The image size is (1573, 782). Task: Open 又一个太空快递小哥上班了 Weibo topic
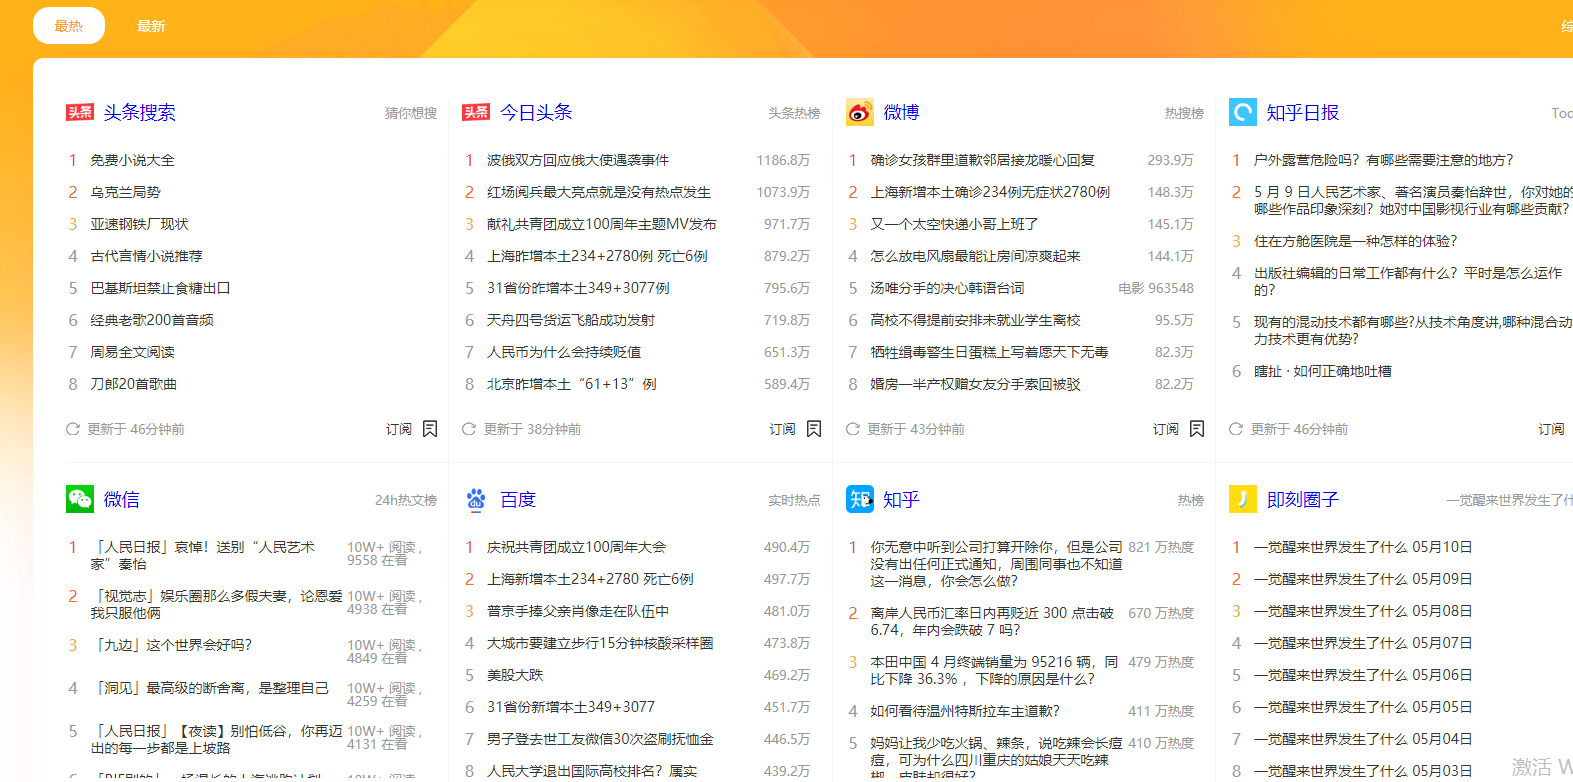[954, 224]
